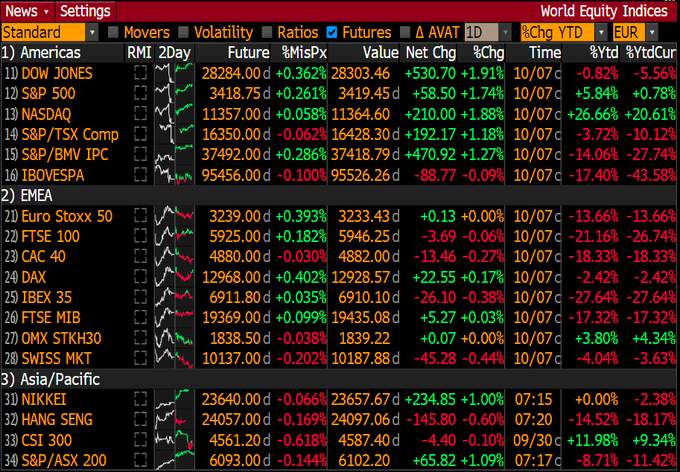Toggle the RMI box for HANG SENG
The width and height of the screenshot is (680, 472).
140,420
